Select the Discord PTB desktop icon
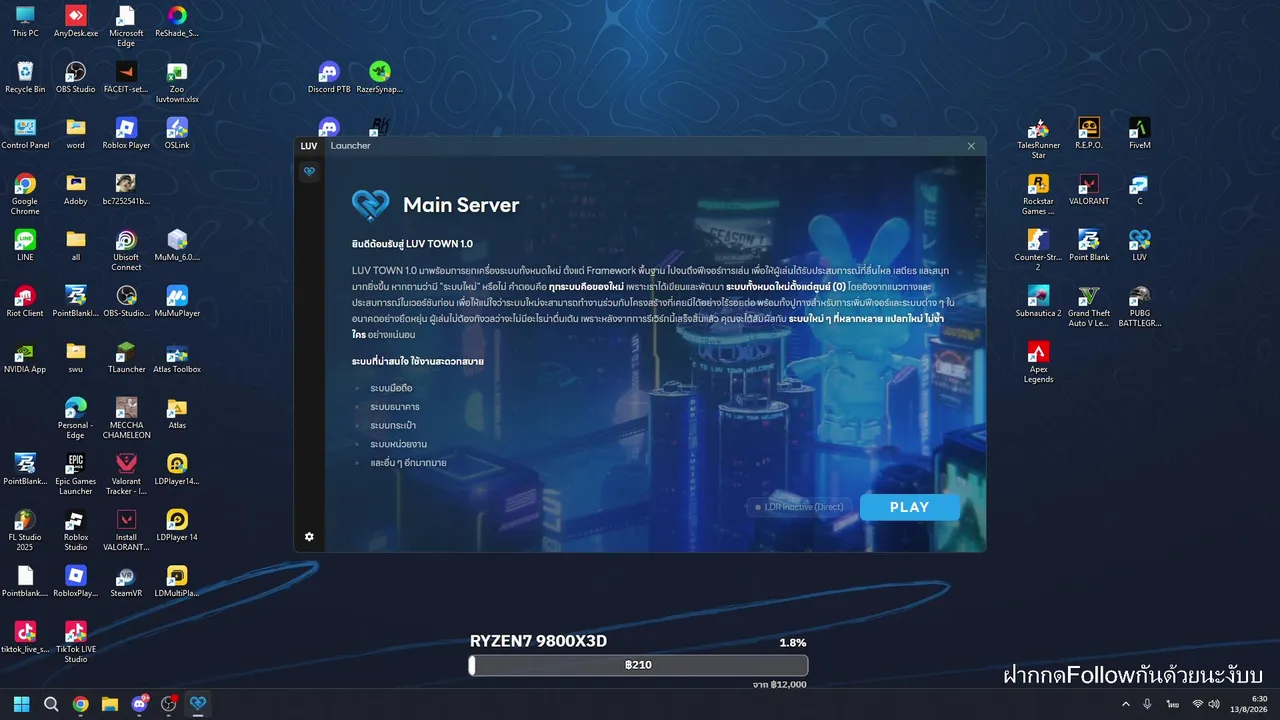The width and height of the screenshot is (1280, 720). click(329, 77)
